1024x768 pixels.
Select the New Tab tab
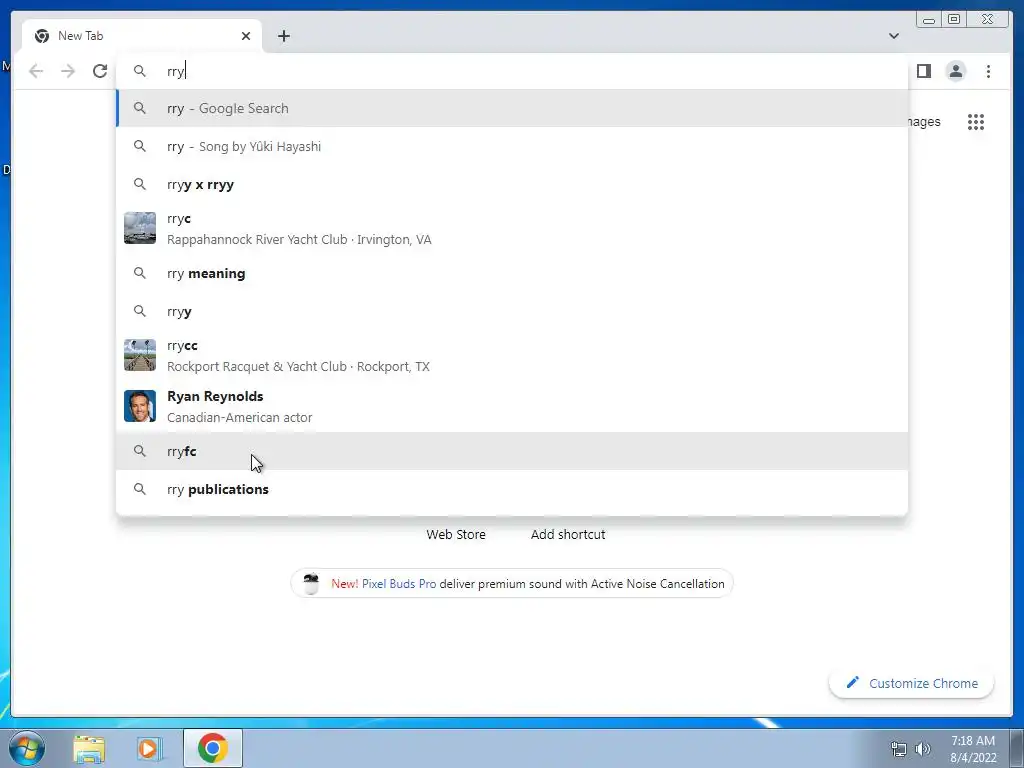(x=142, y=37)
